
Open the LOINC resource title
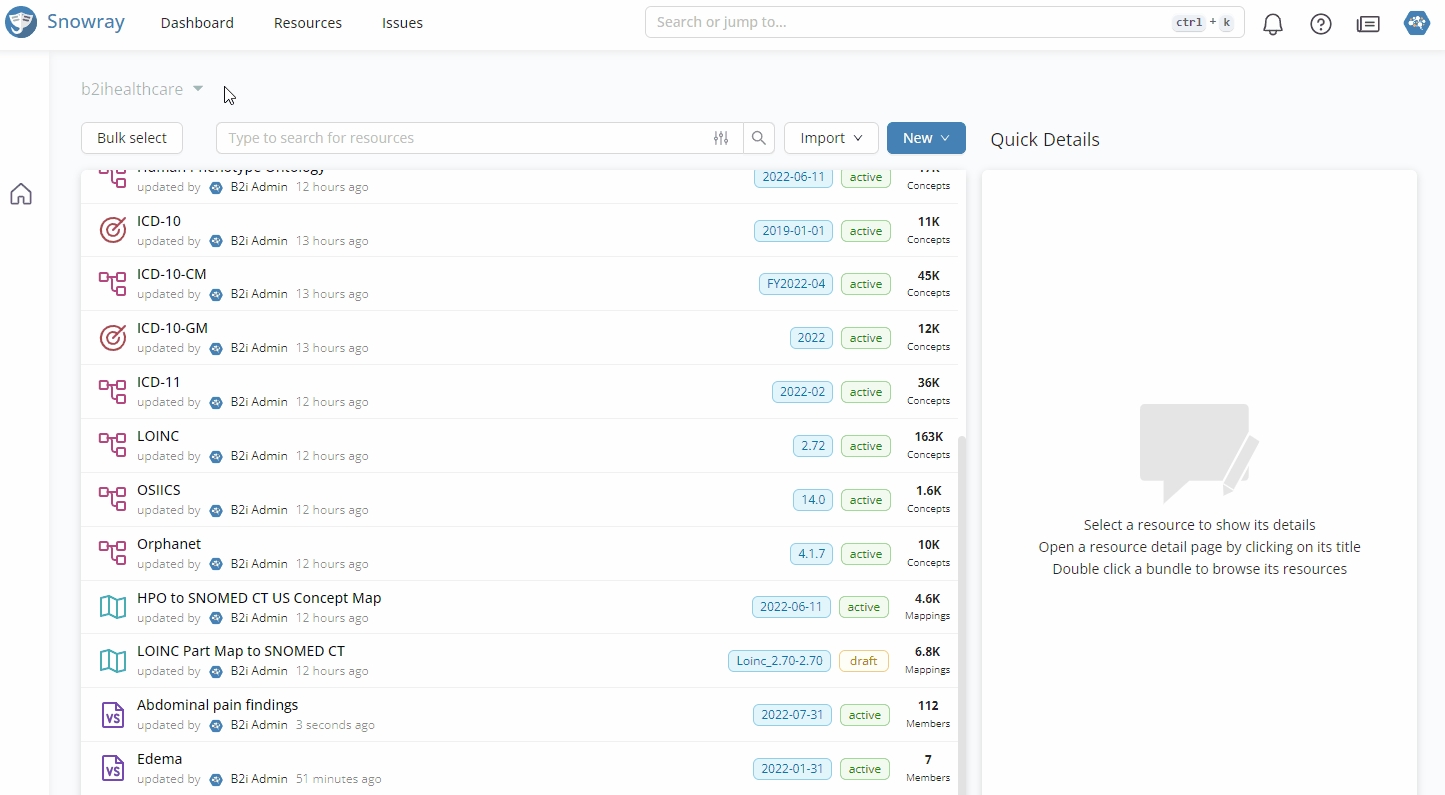(158, 436)
